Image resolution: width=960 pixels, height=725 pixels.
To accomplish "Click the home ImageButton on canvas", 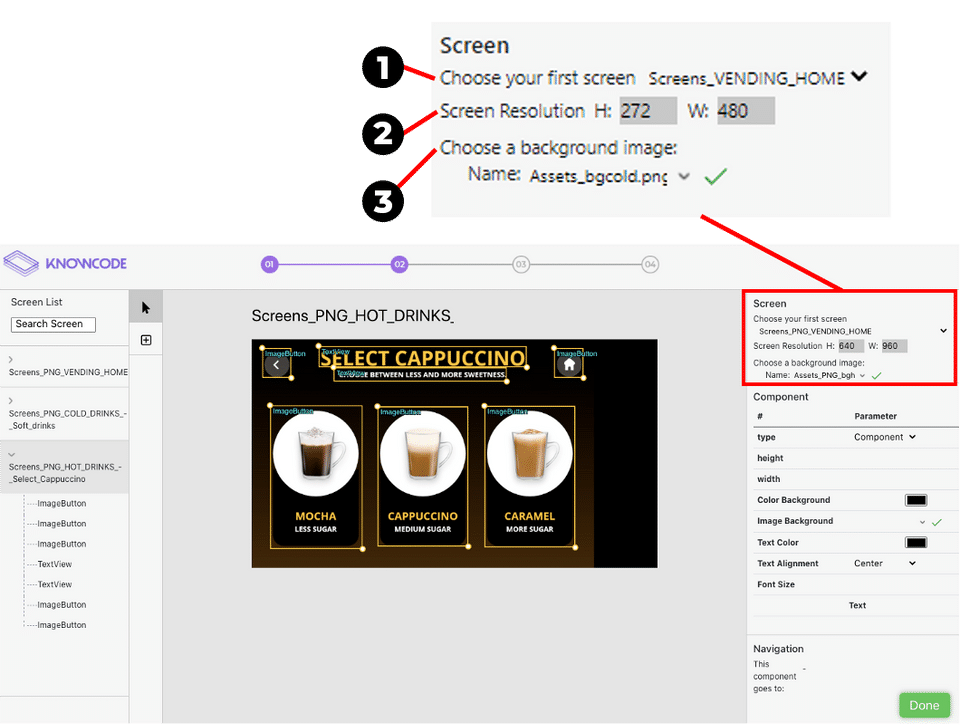I will (x=569, y=364).
